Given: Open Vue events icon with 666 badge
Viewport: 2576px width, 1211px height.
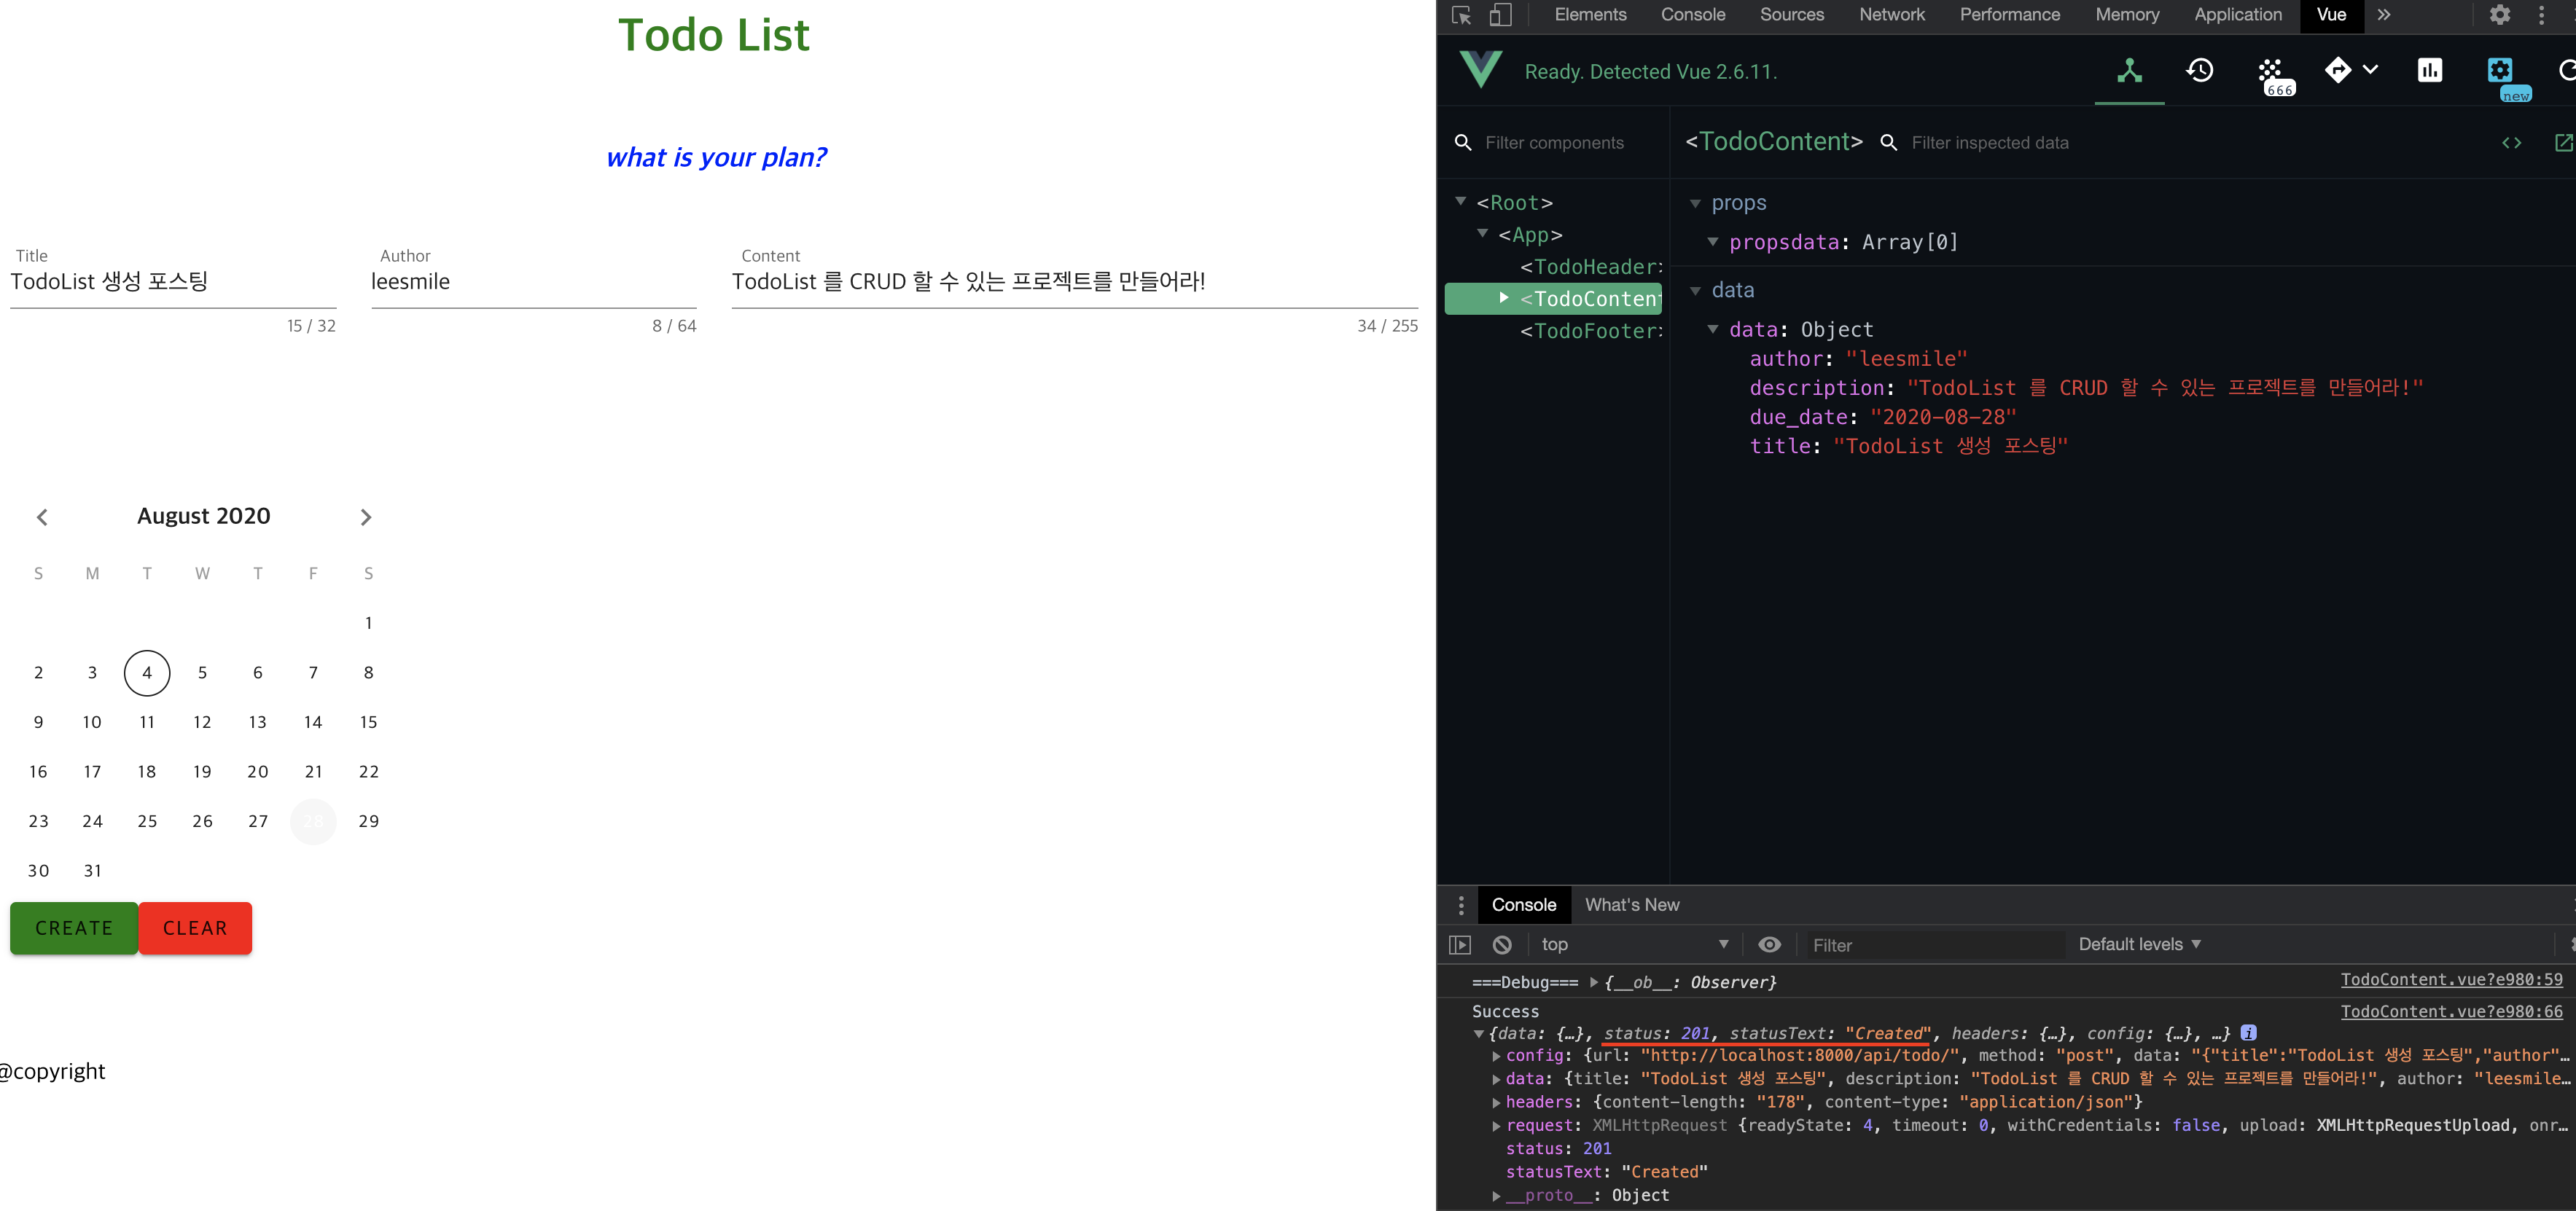Looking at the screenshot, I should coord(2270,72).
